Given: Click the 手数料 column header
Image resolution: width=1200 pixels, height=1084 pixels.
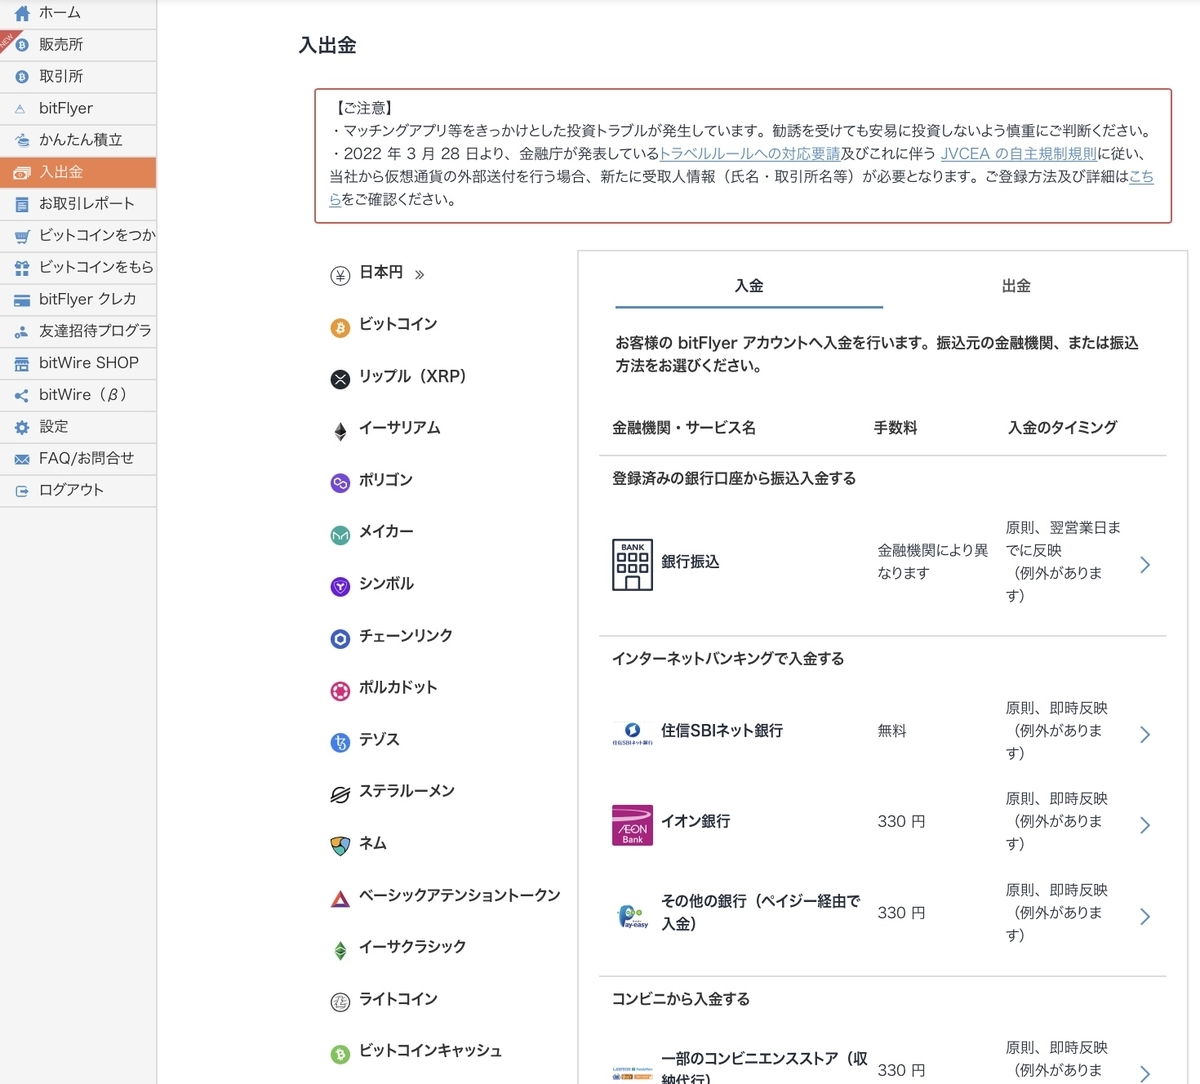Looking at the screenshot, I should coord(895,427).
